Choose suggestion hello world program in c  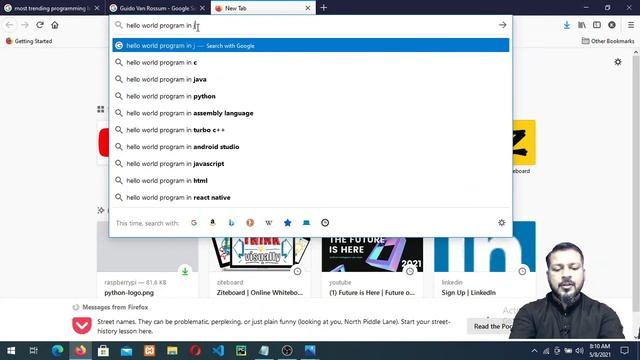coord(311,62)
